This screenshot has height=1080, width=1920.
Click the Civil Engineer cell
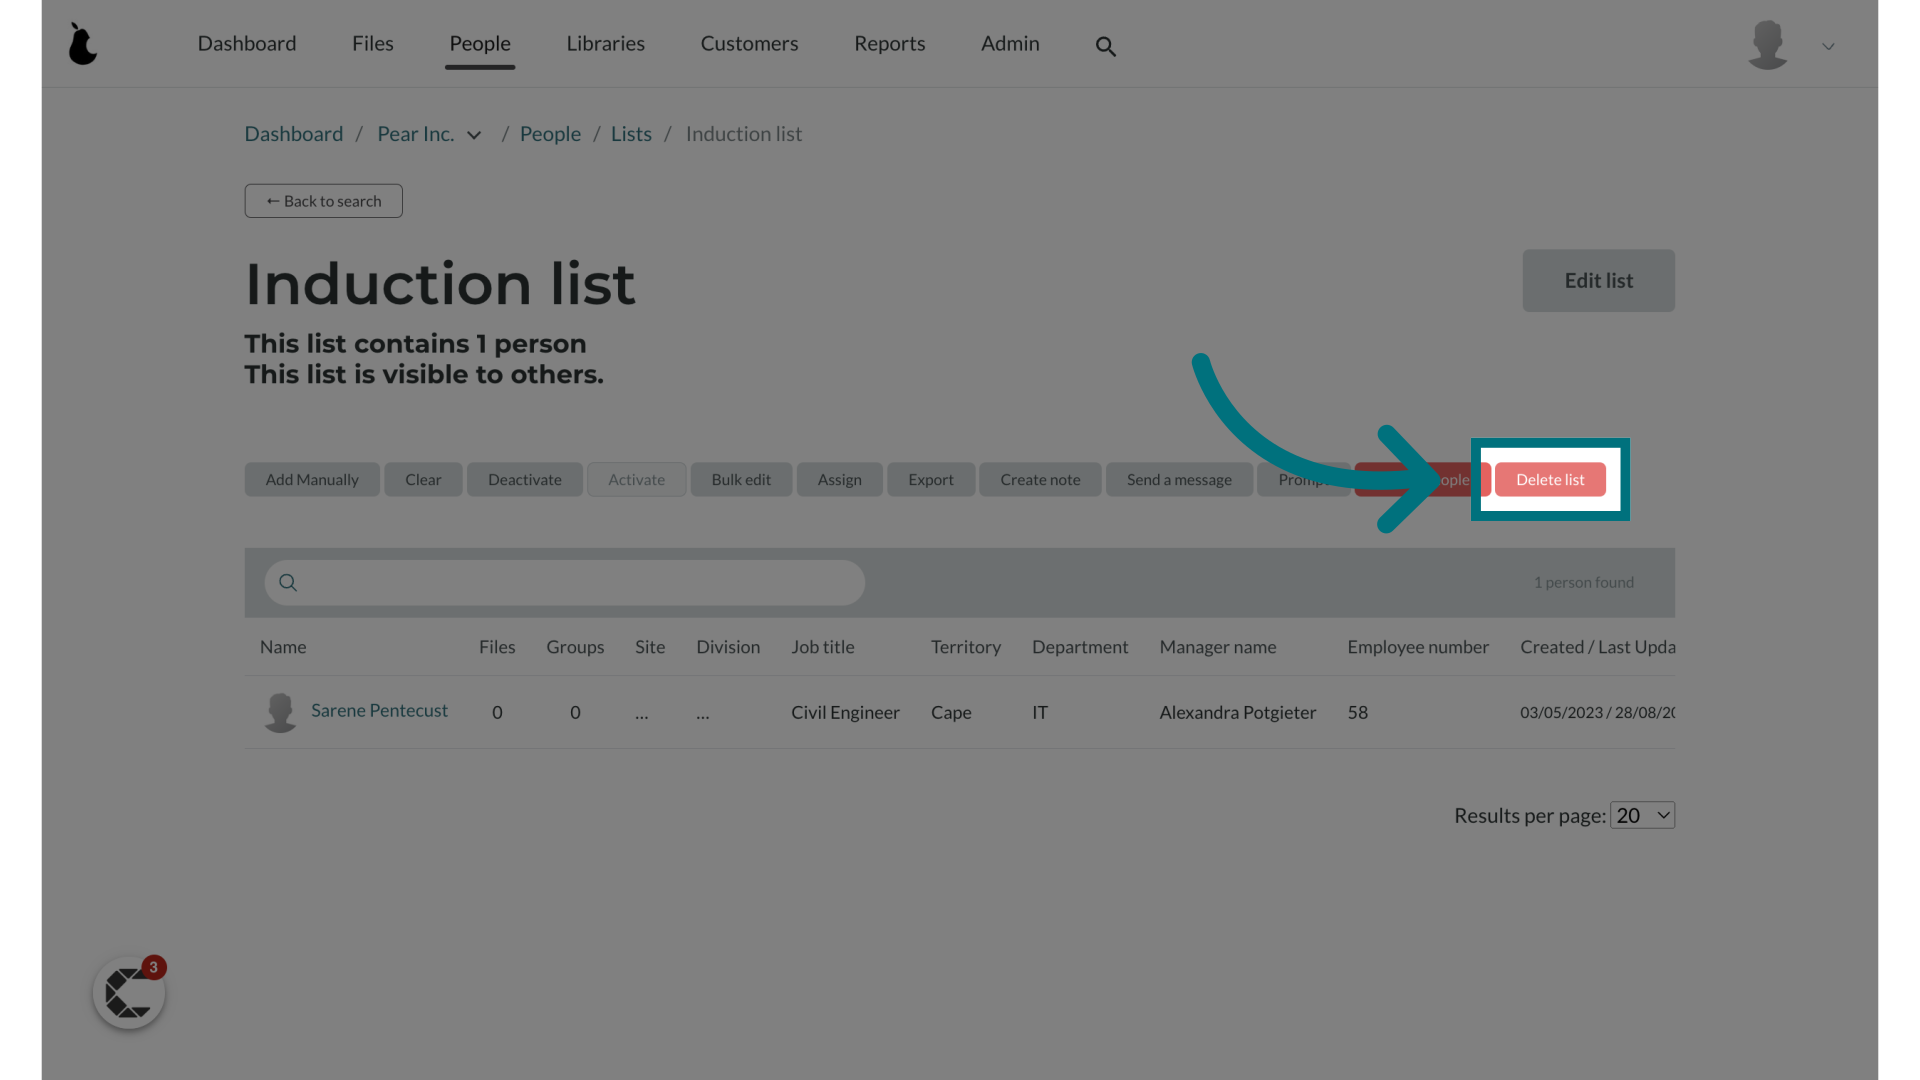(x=845, y=712)
